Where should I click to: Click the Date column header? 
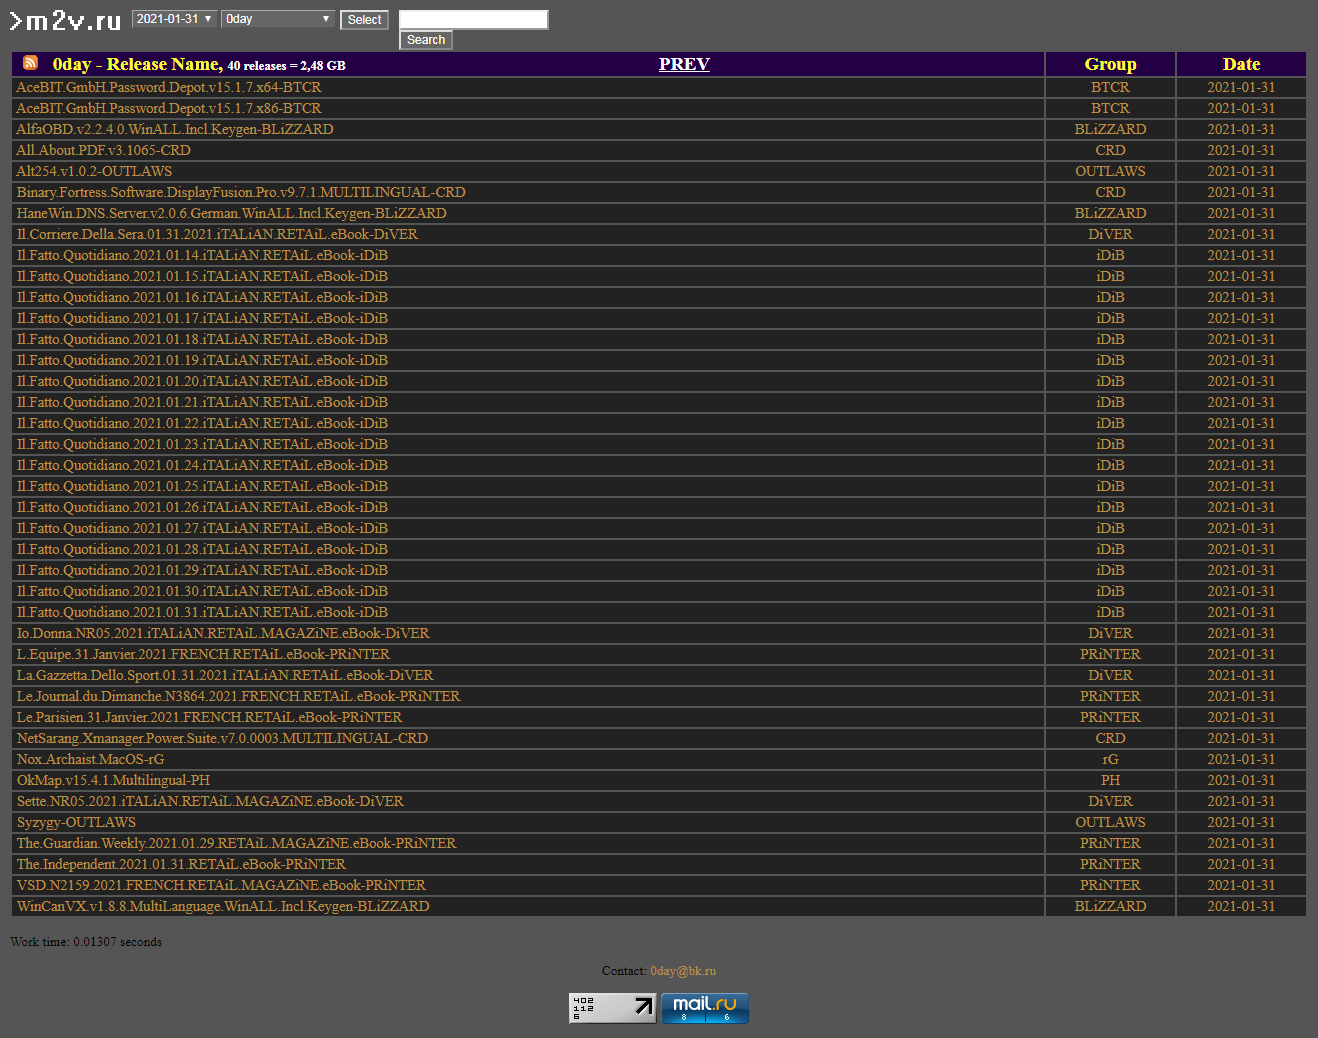(1241, 64)
